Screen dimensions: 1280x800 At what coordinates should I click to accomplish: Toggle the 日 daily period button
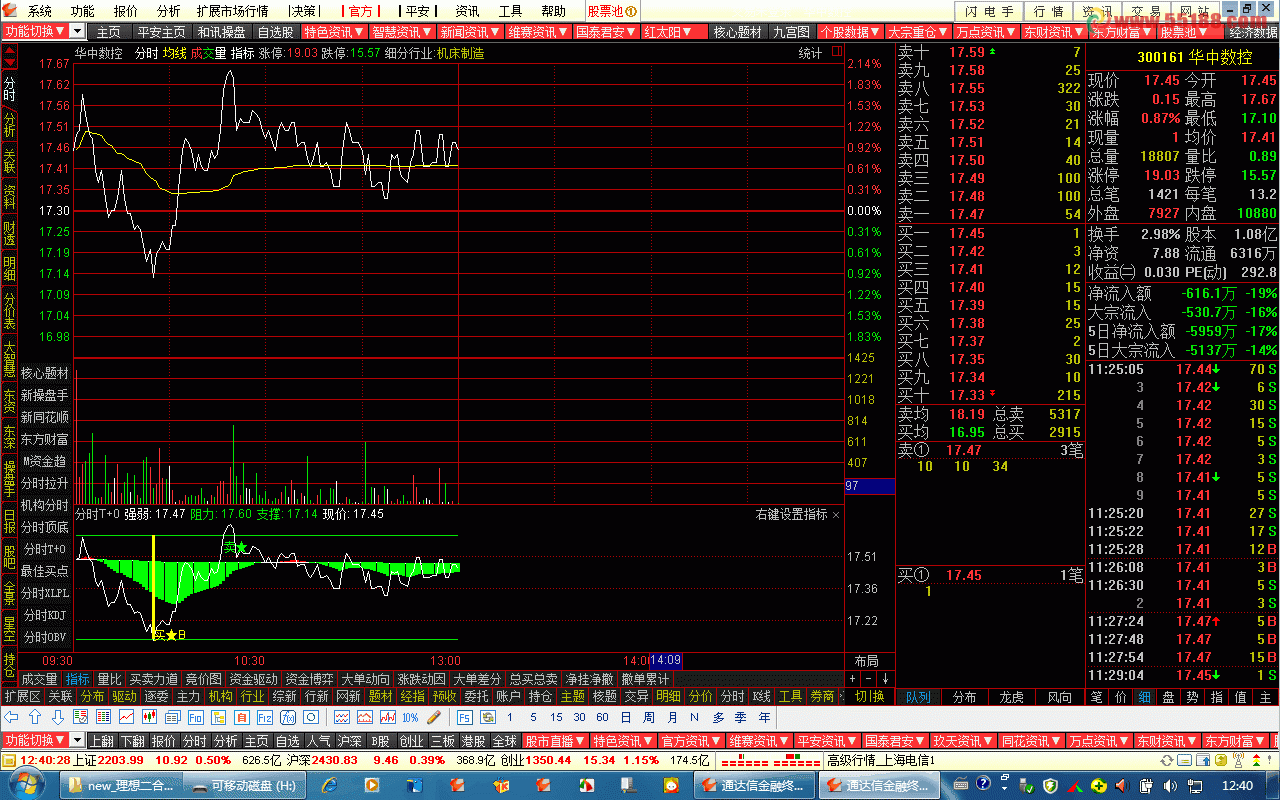click(625, 717)
